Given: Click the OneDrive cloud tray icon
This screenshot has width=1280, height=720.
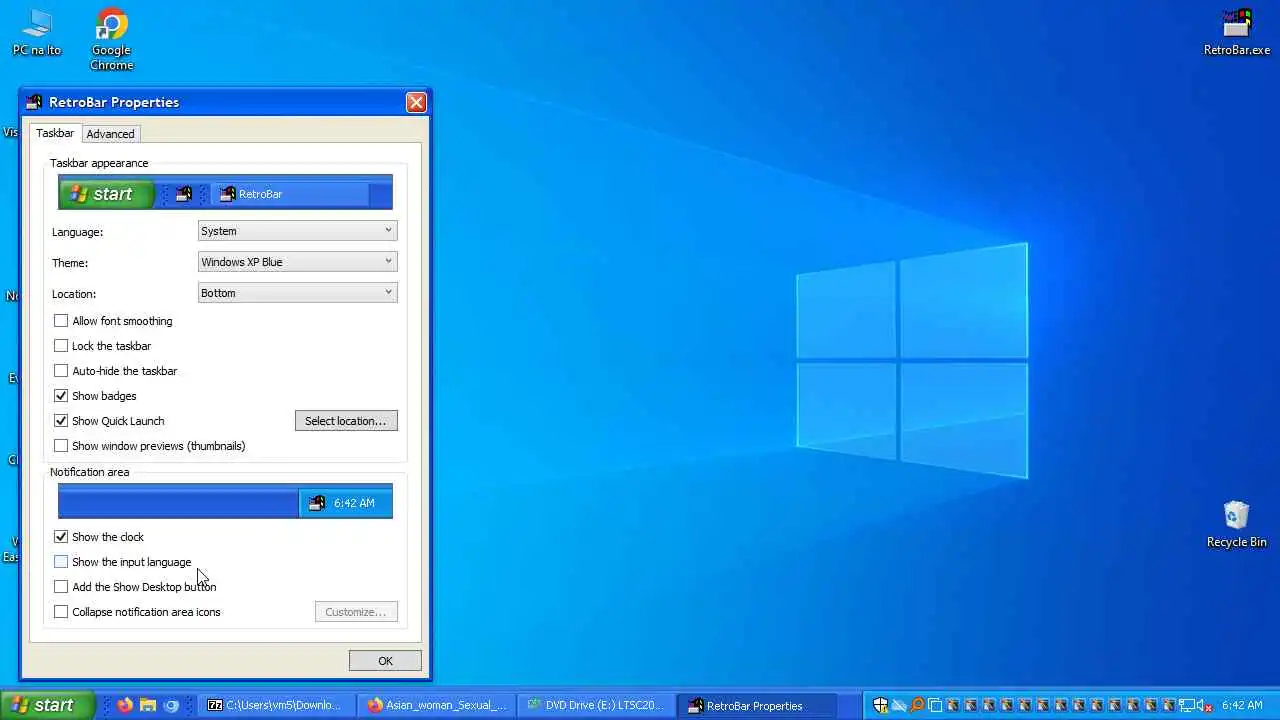Looking at the screenshot, I should click(x=899, y=705).
